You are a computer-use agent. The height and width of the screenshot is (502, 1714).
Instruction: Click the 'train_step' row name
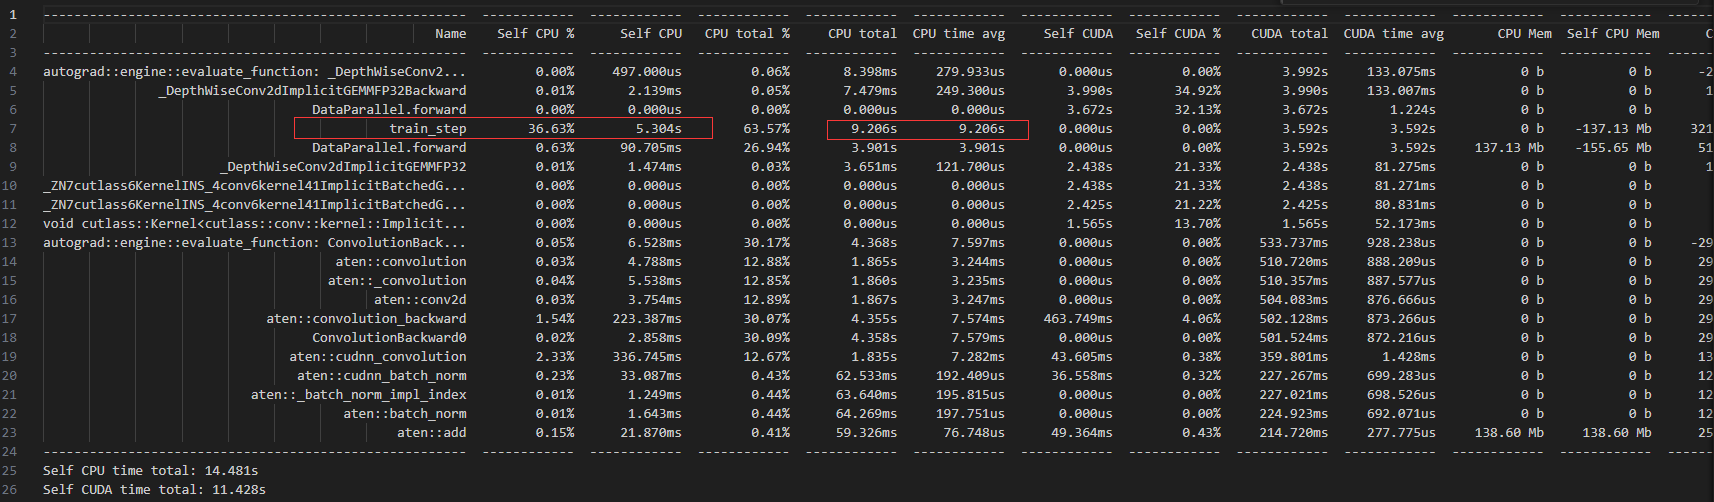coord(428,128)
